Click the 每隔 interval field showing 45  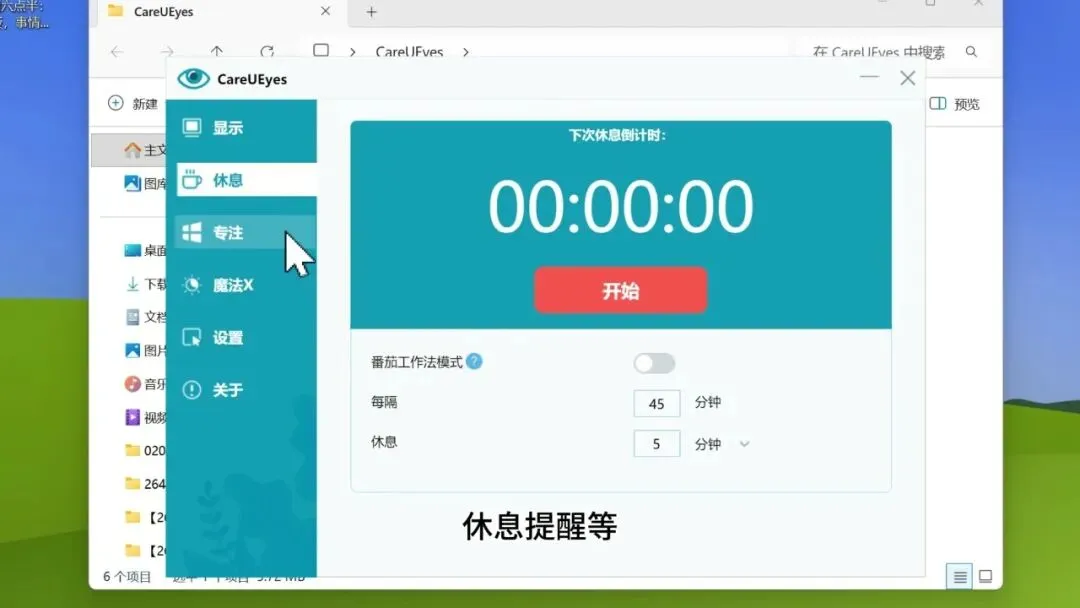click(x=656, y=403)
